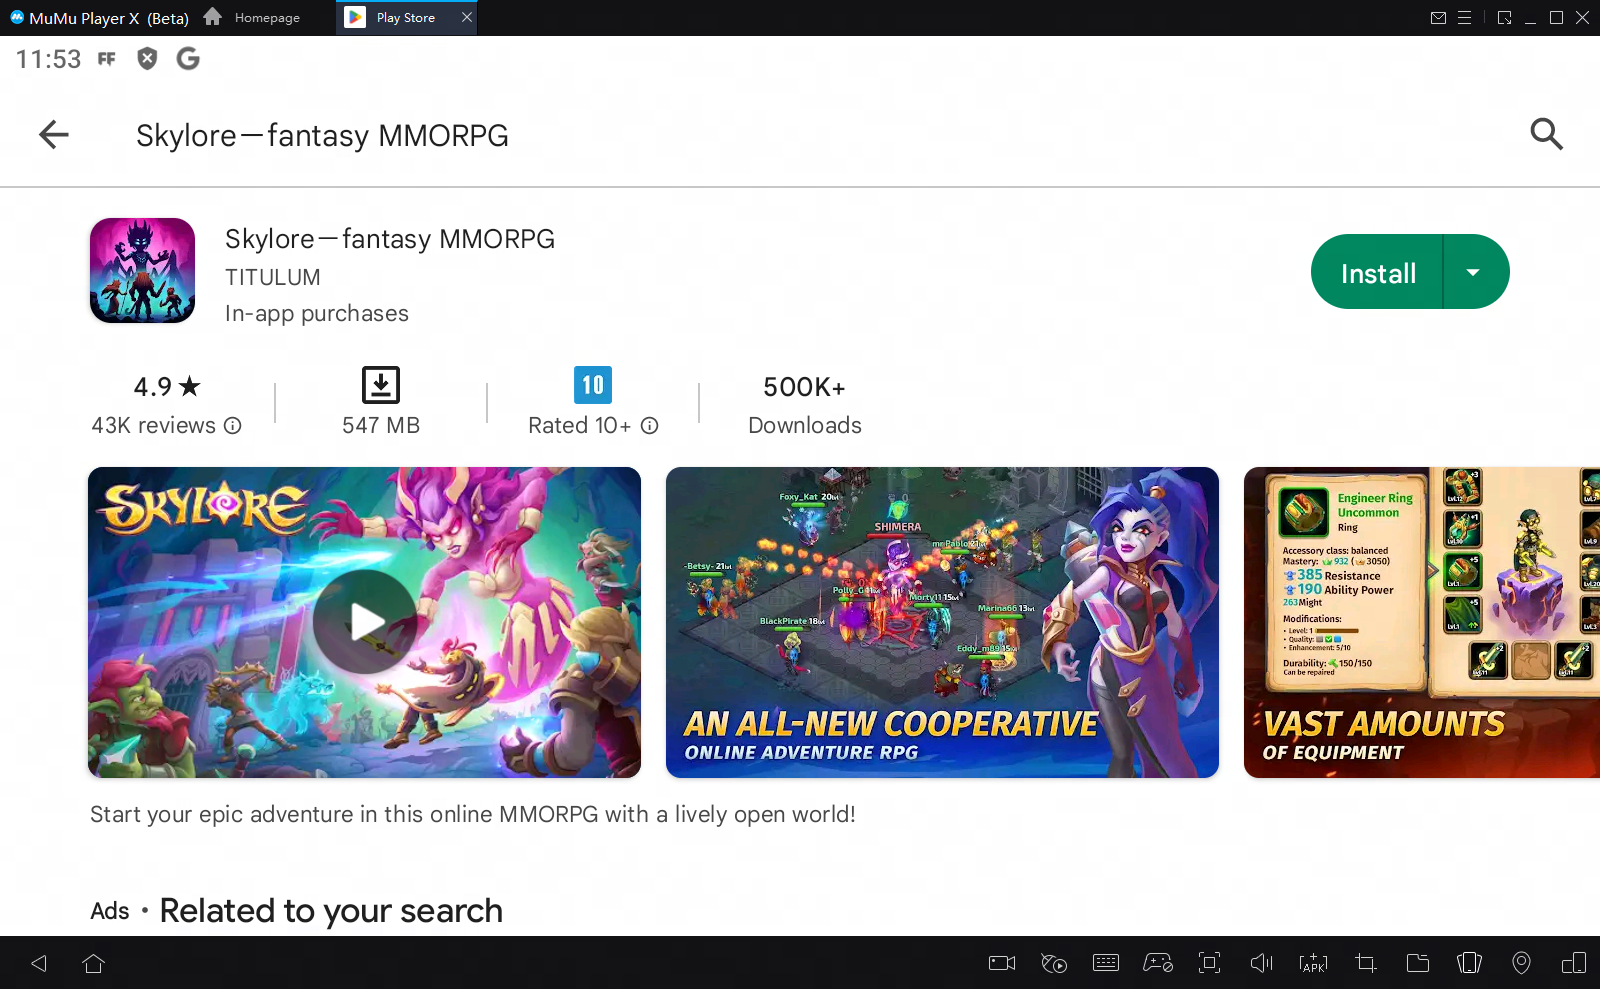Click the Play Store search magnifier icon

coord(1546,134)
